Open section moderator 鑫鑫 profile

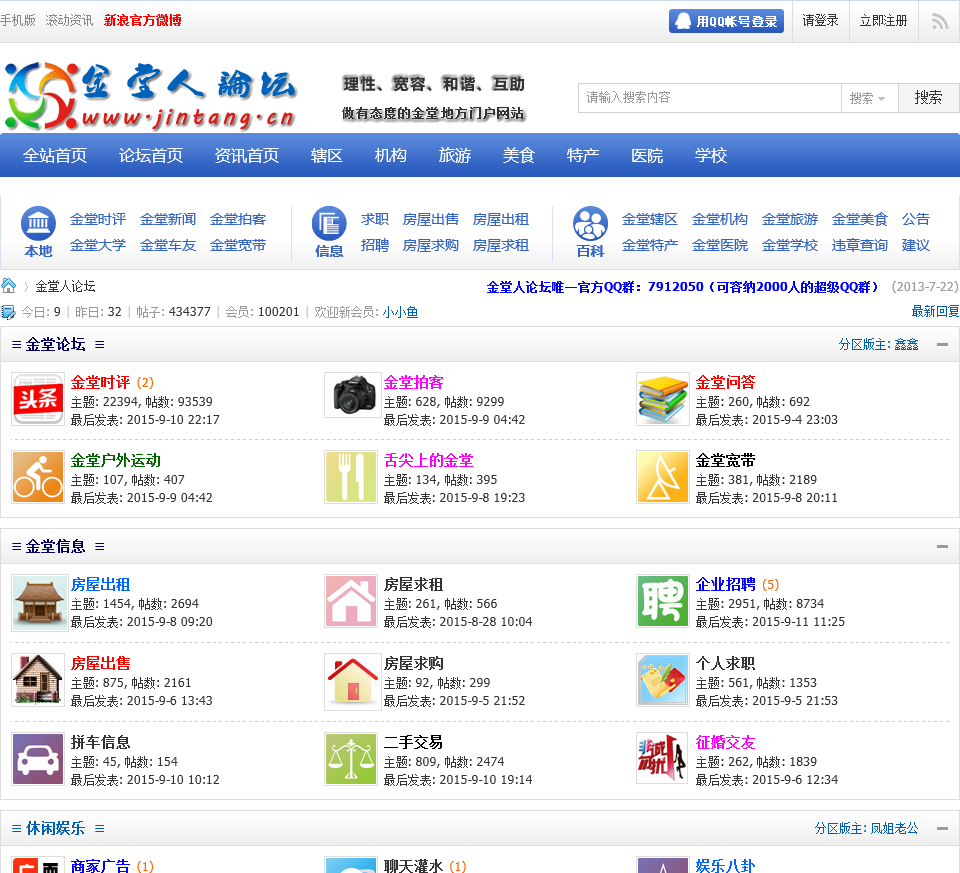[x=906, y=345]
